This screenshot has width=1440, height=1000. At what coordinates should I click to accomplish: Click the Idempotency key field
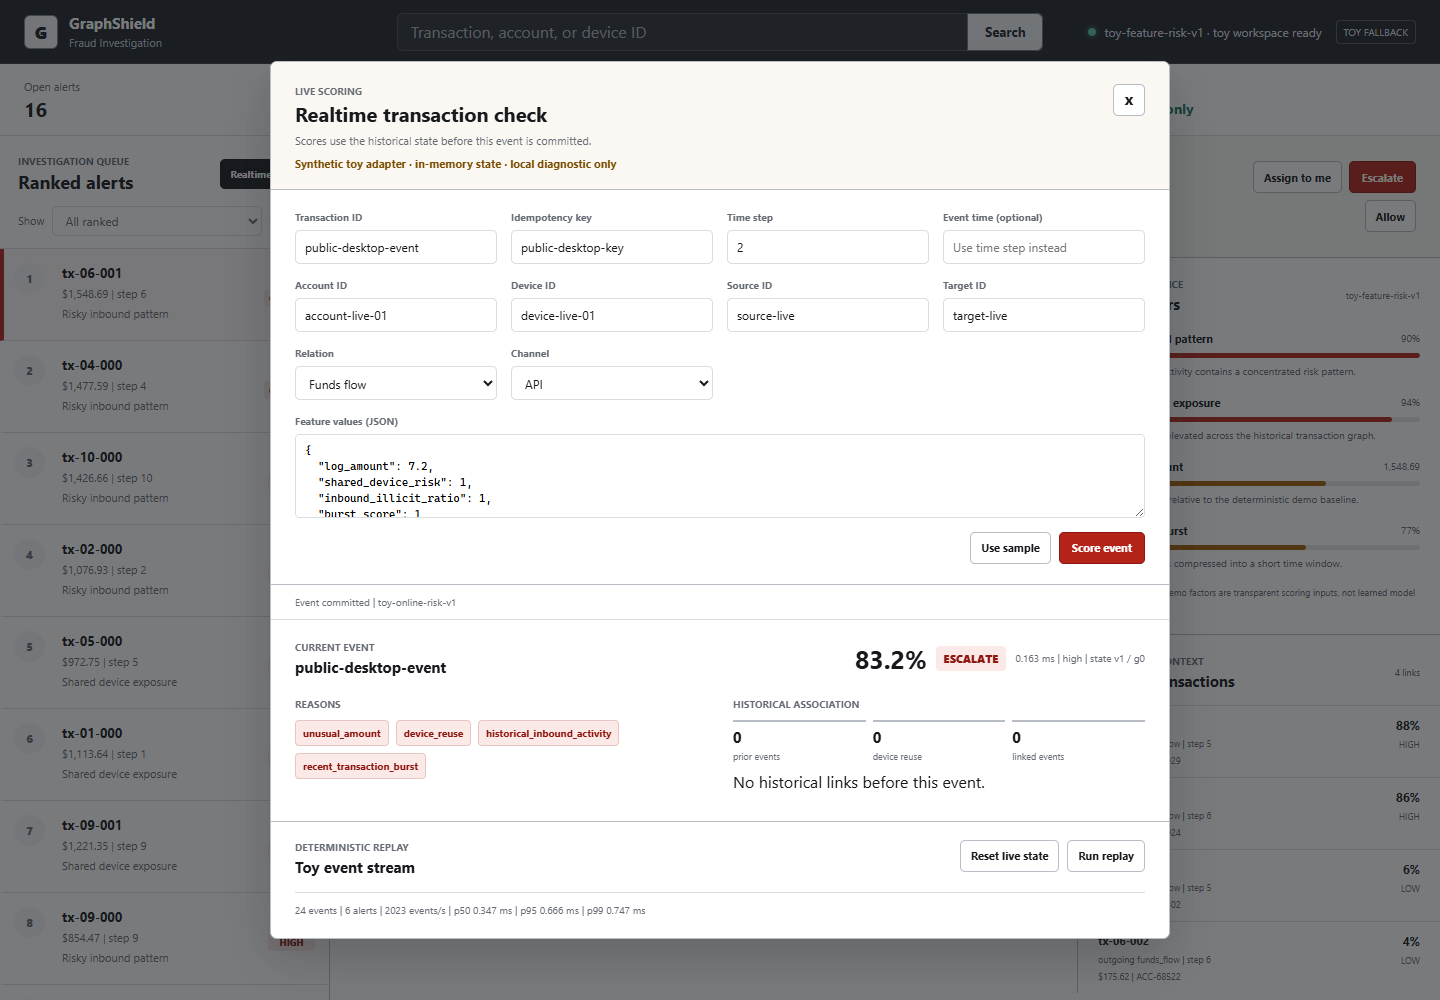[612, 247]
